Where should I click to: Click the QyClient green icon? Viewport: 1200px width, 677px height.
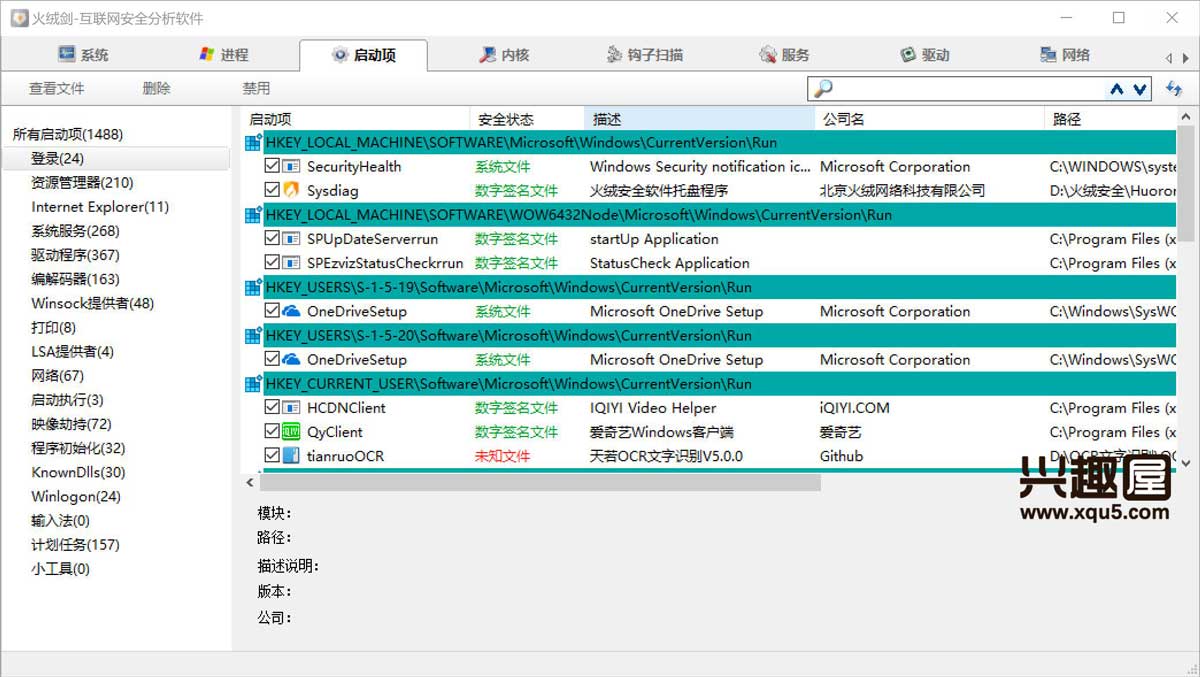(291, 432)
